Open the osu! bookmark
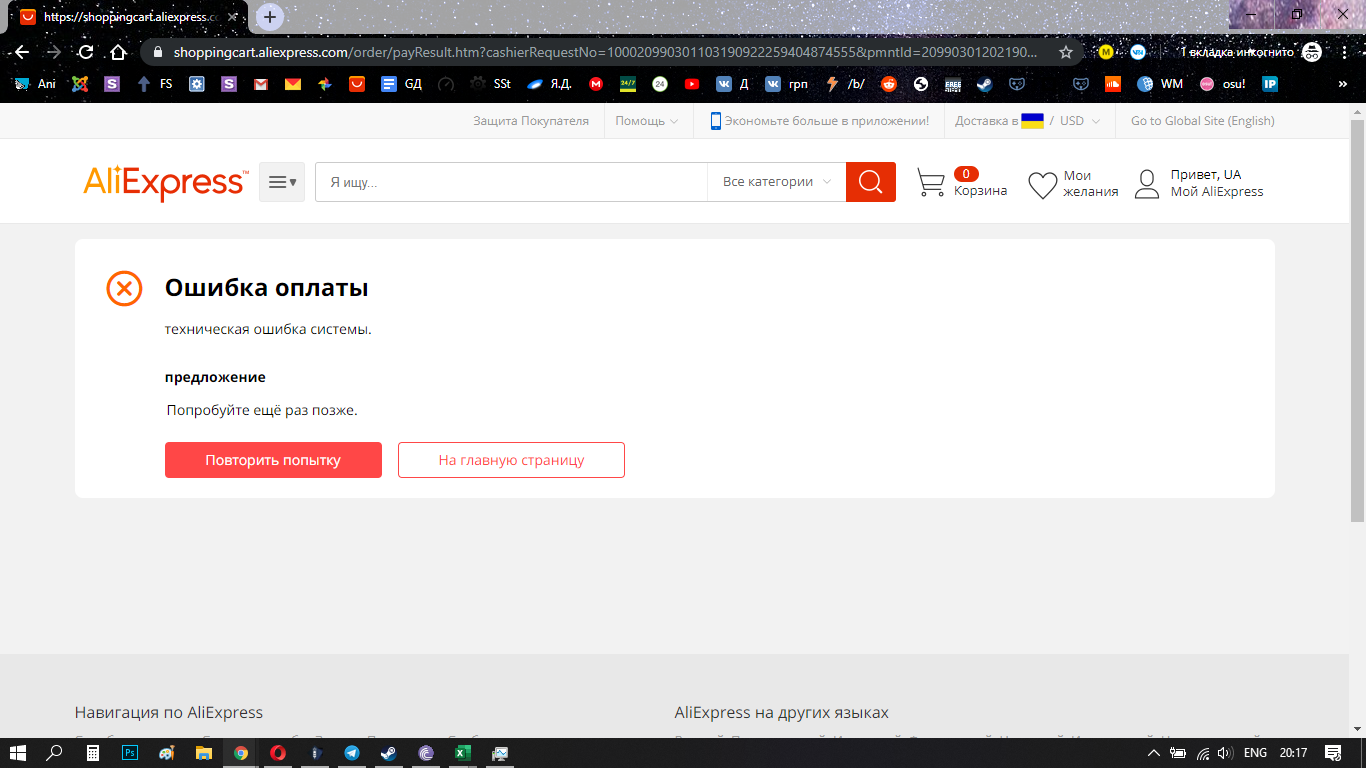1366x768 pixels. click(x=1223, y=84)
